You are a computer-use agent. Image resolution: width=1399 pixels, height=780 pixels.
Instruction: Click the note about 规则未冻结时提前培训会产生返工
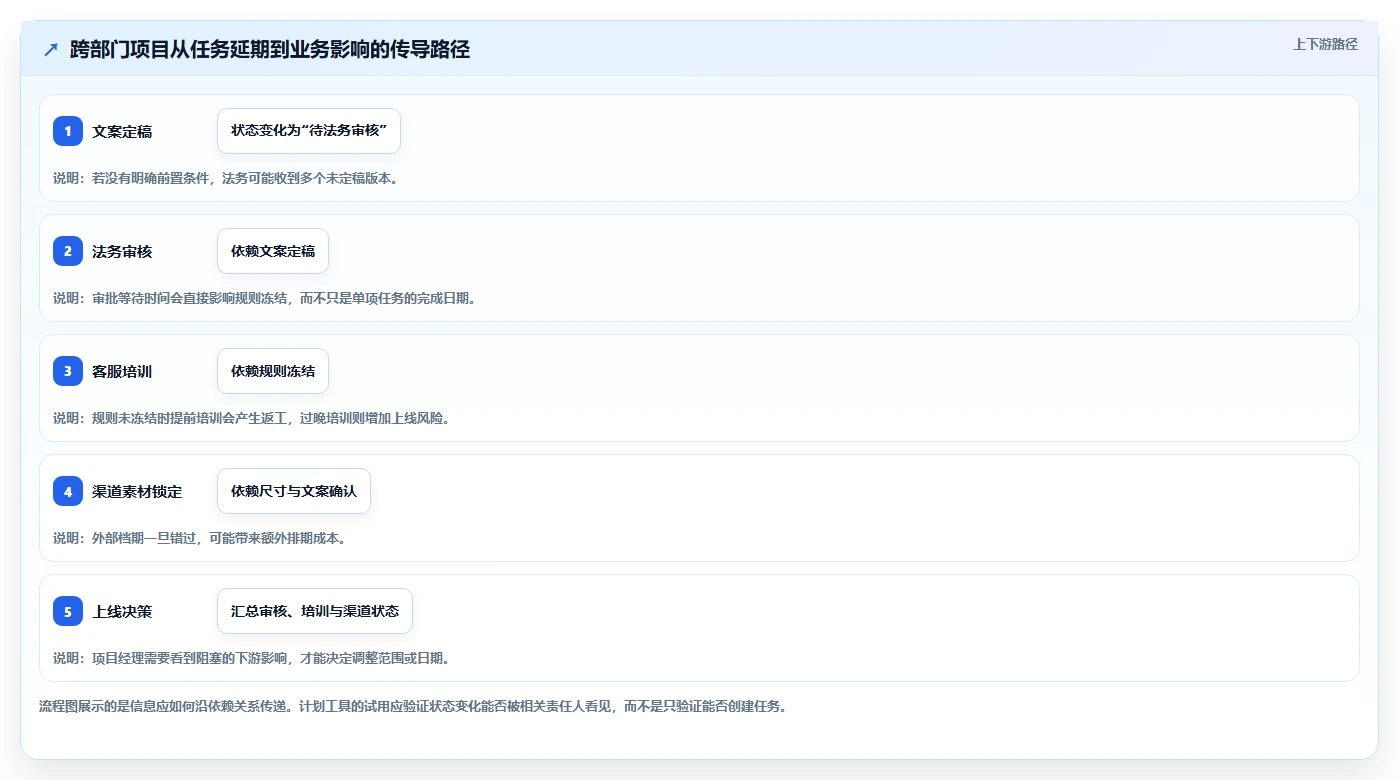(x=251, y=418)
